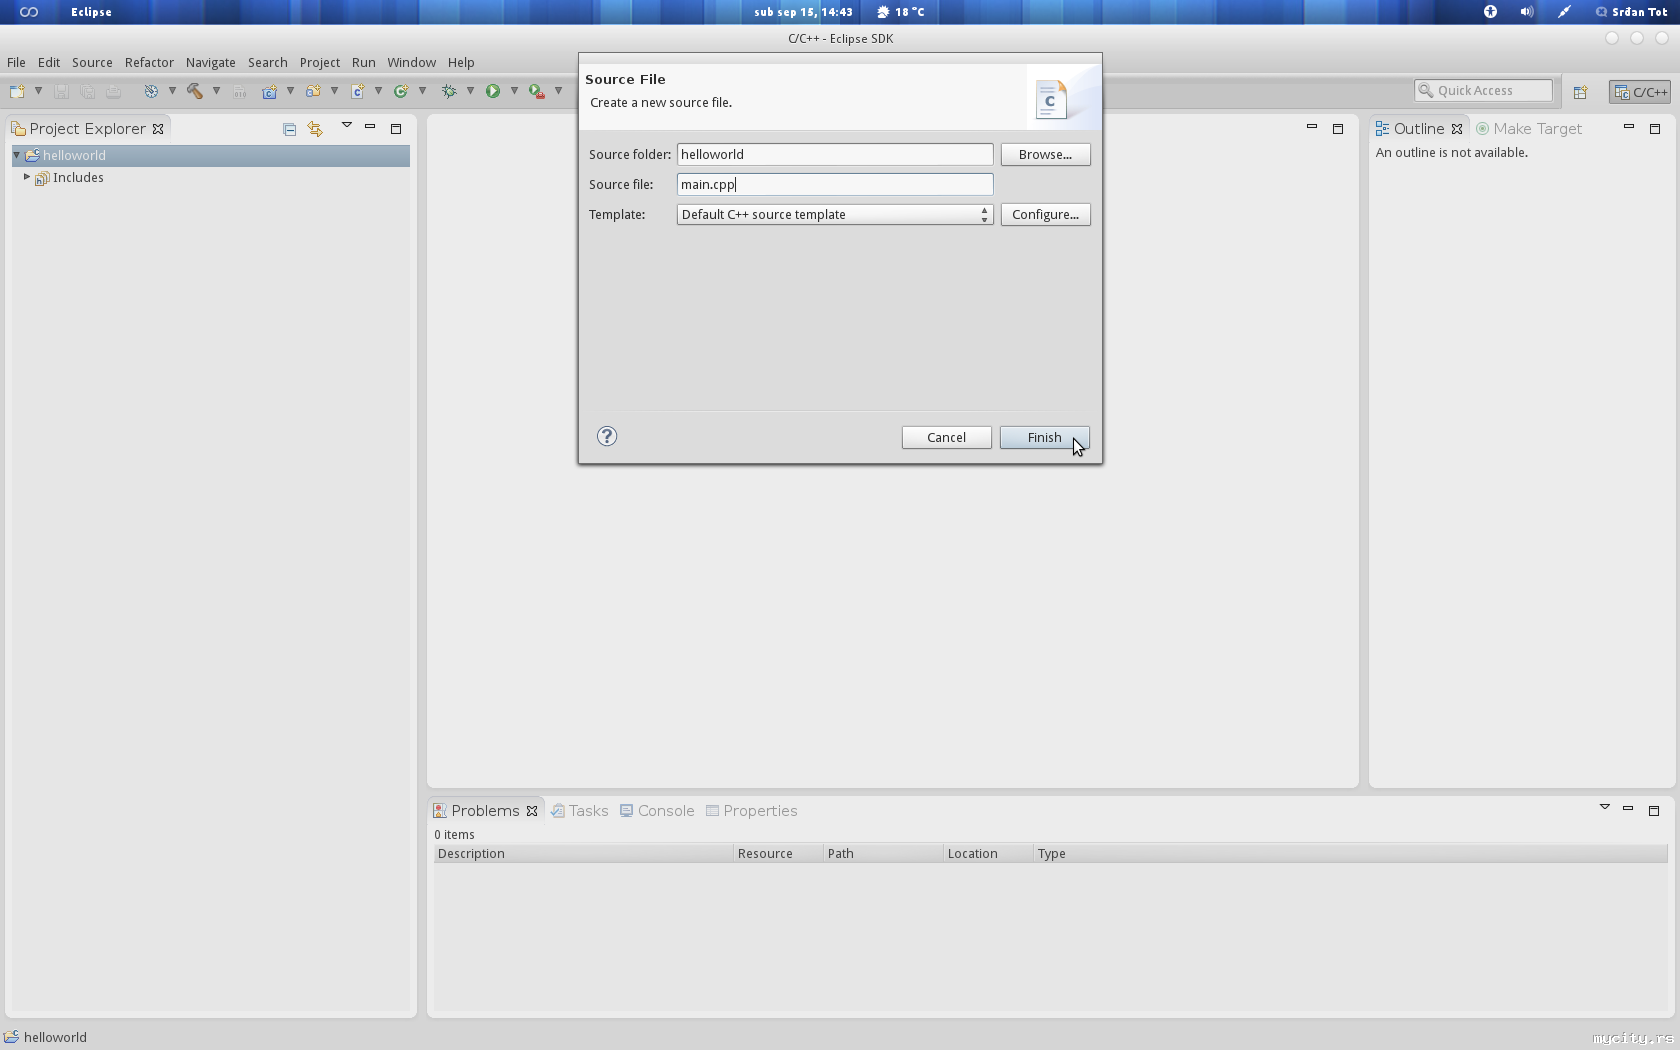1680x1050 pixels.
Task: Click Finish to create the source file
Action: click(x=1044, y=437)
